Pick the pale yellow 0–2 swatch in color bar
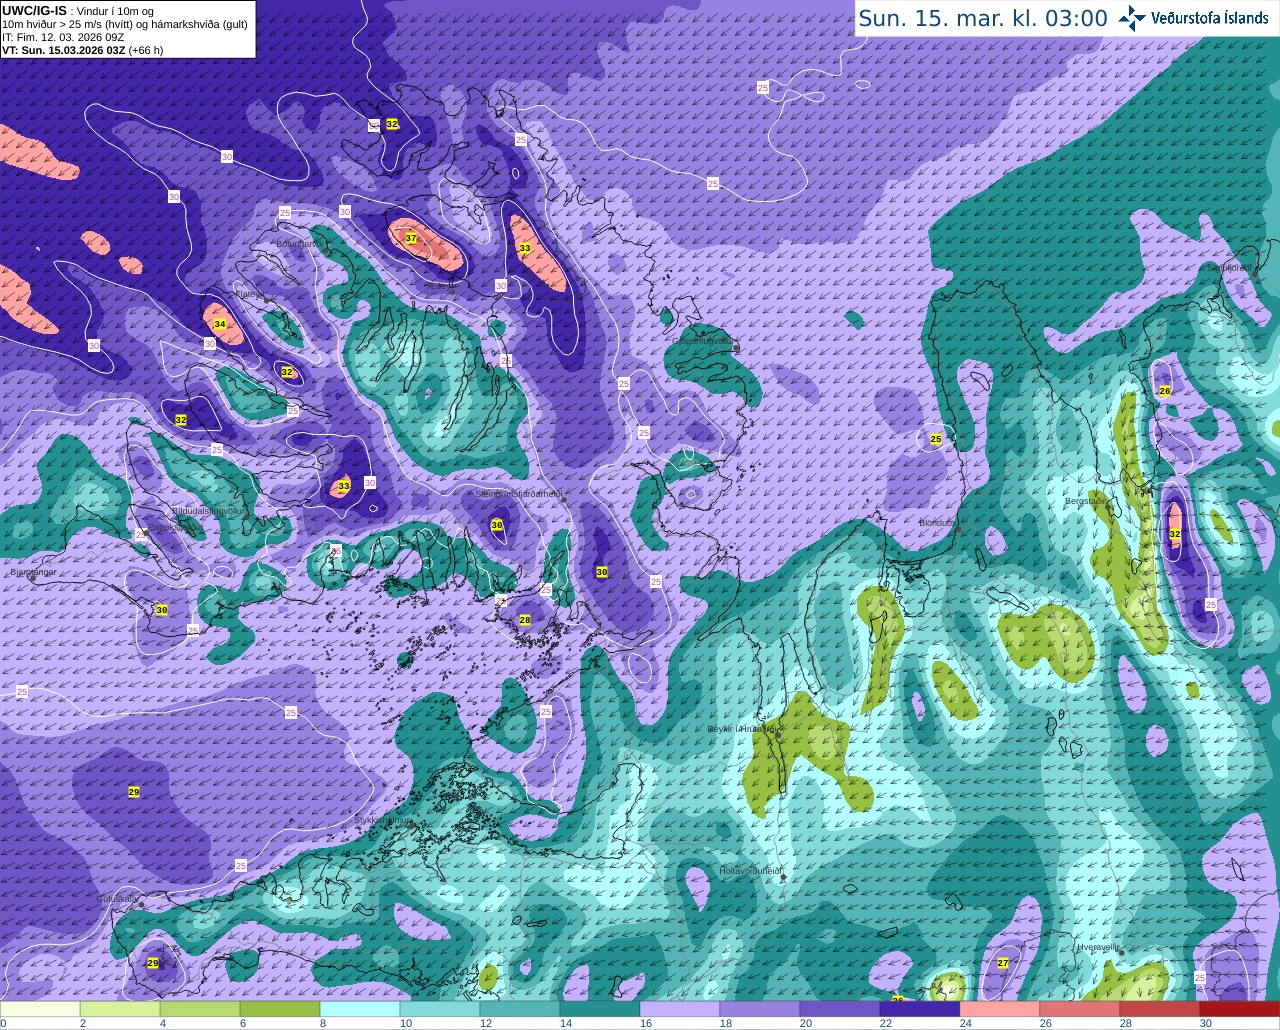This screenshot has height=1030, width=1280. click(40, 1009)
